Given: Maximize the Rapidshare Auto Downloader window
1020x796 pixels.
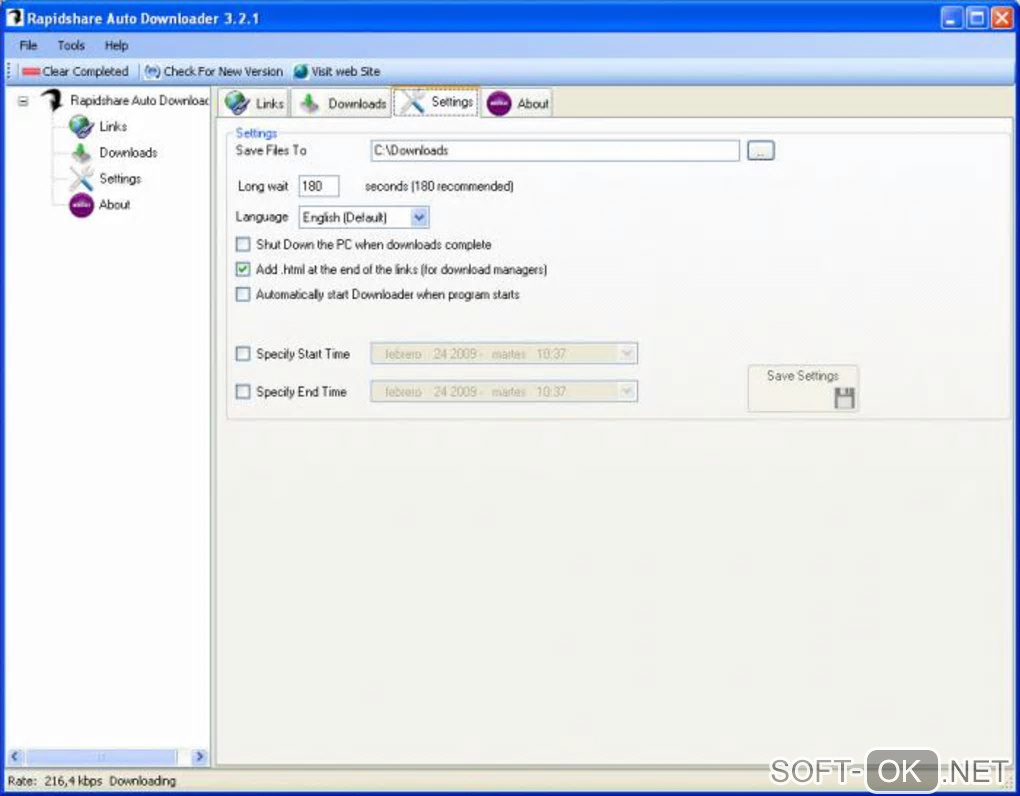Looking at the screenshot, I should [x=976, y=18].
